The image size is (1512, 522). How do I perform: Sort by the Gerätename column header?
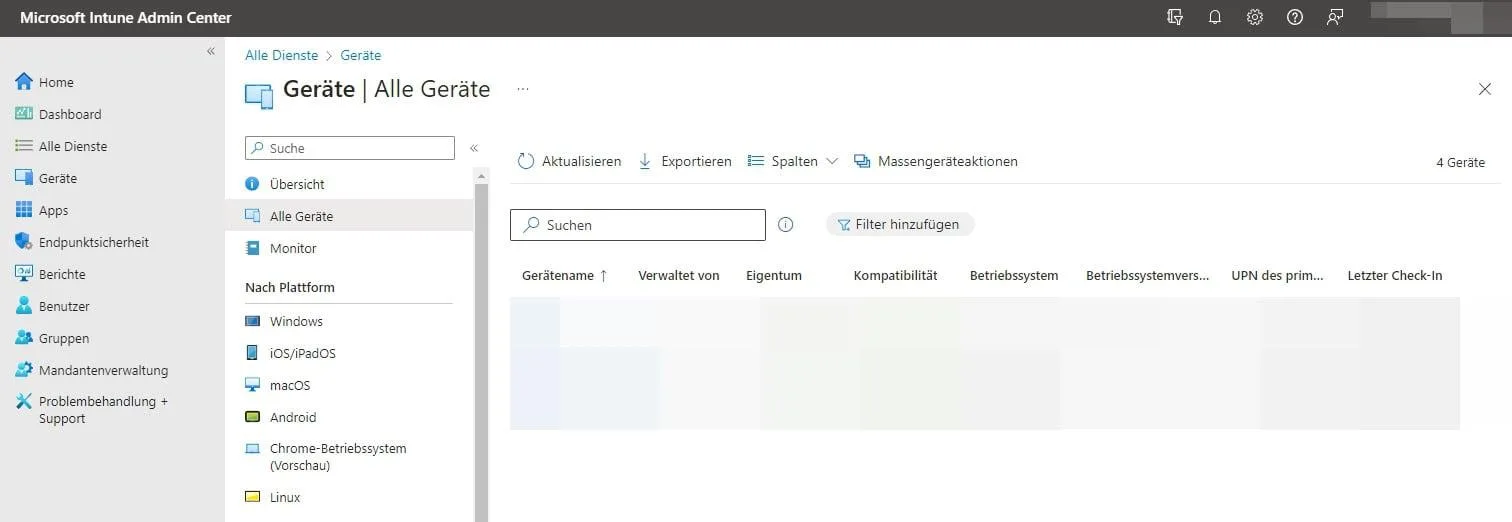pyautogui.click(x=564, y=275)
